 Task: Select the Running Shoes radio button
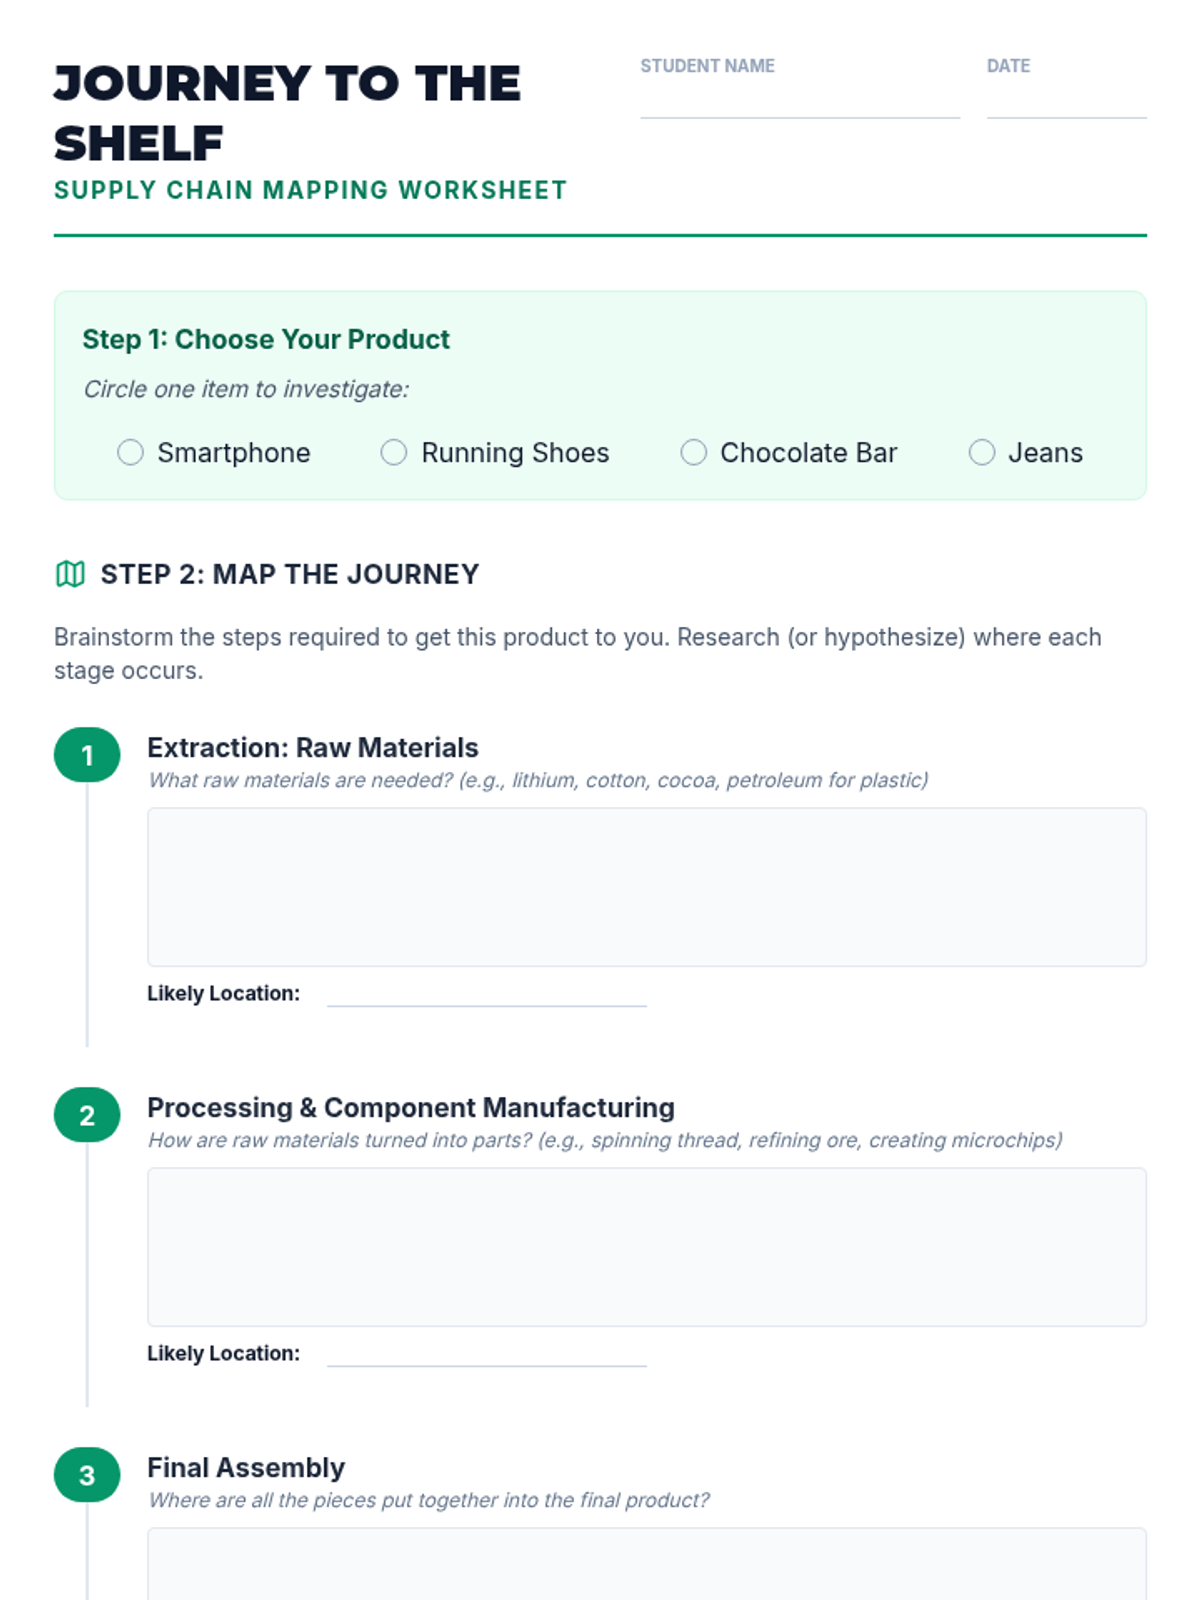click(394, 453)
